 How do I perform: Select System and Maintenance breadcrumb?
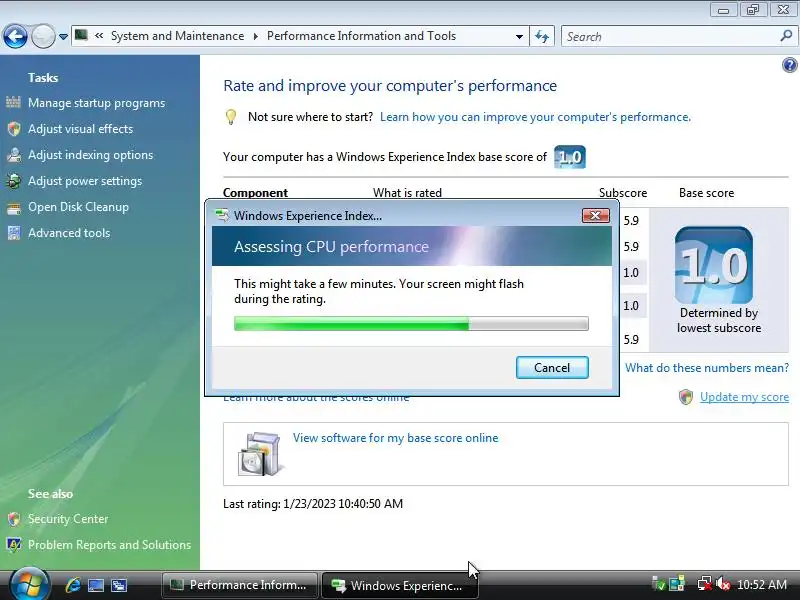tap(178, 36)
